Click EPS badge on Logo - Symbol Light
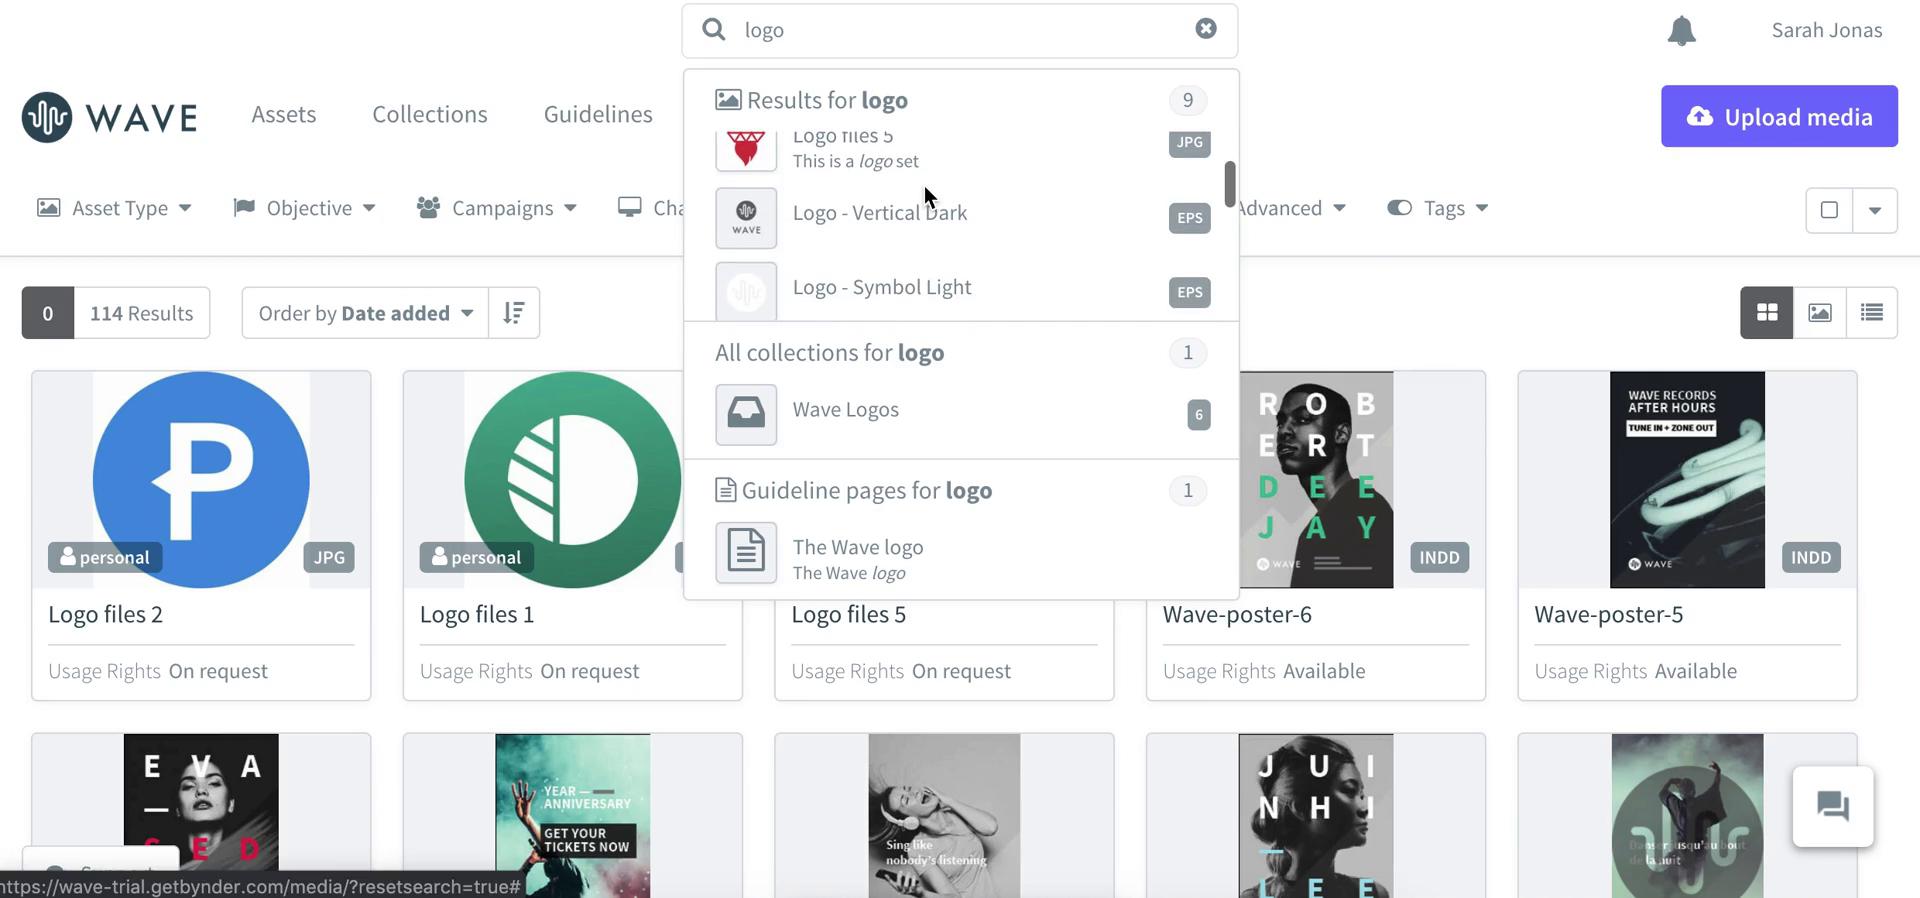1920x898 pixels. (1190, 292)
